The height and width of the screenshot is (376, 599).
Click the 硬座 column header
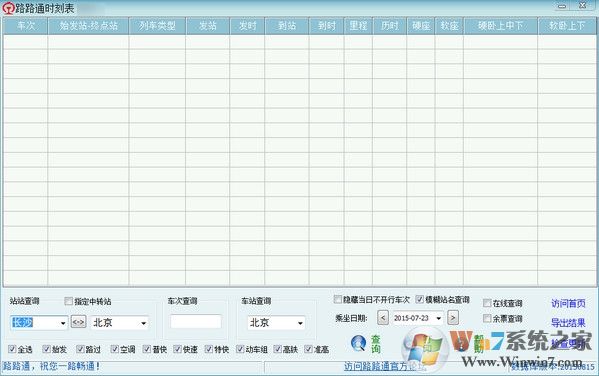click(x=421, y=26)
